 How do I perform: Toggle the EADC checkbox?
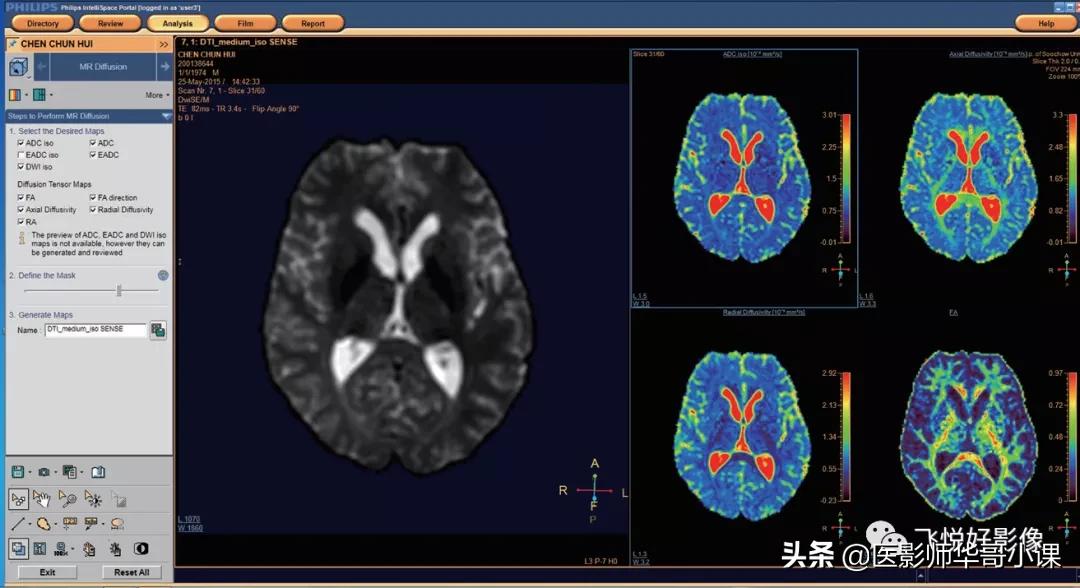(x=93, y=155)
